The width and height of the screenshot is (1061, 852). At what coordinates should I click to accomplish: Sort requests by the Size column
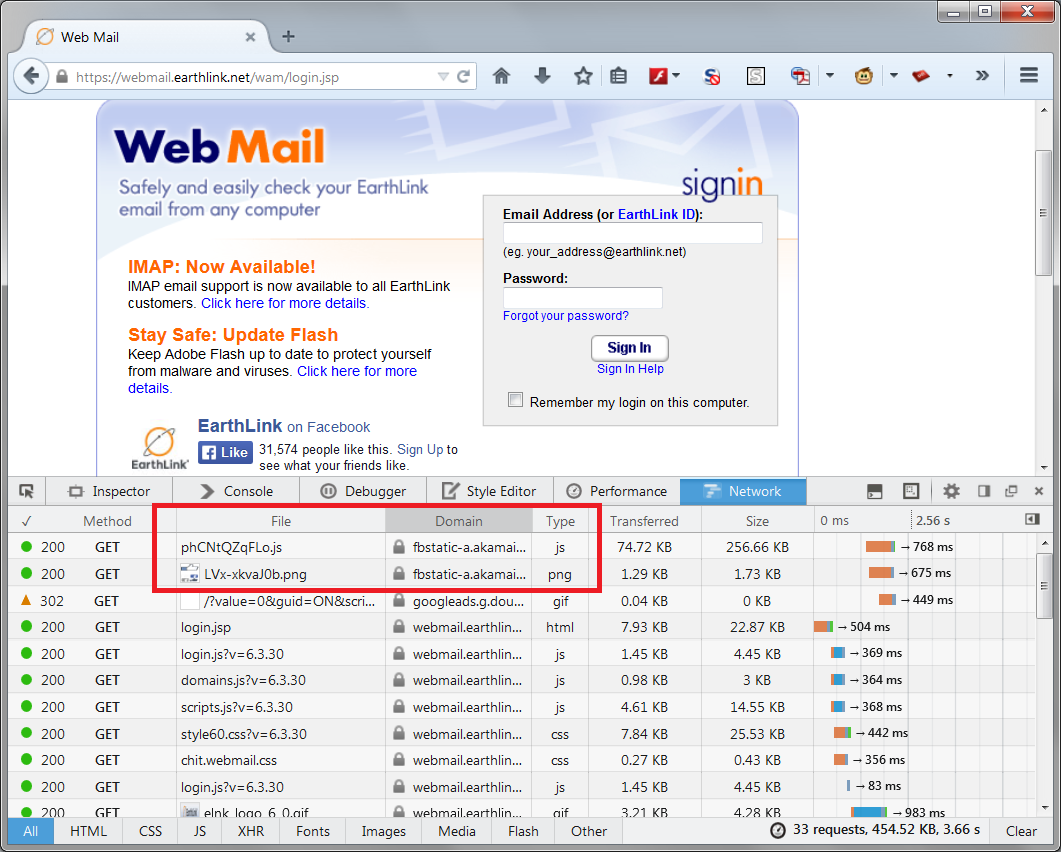[757, 520]
